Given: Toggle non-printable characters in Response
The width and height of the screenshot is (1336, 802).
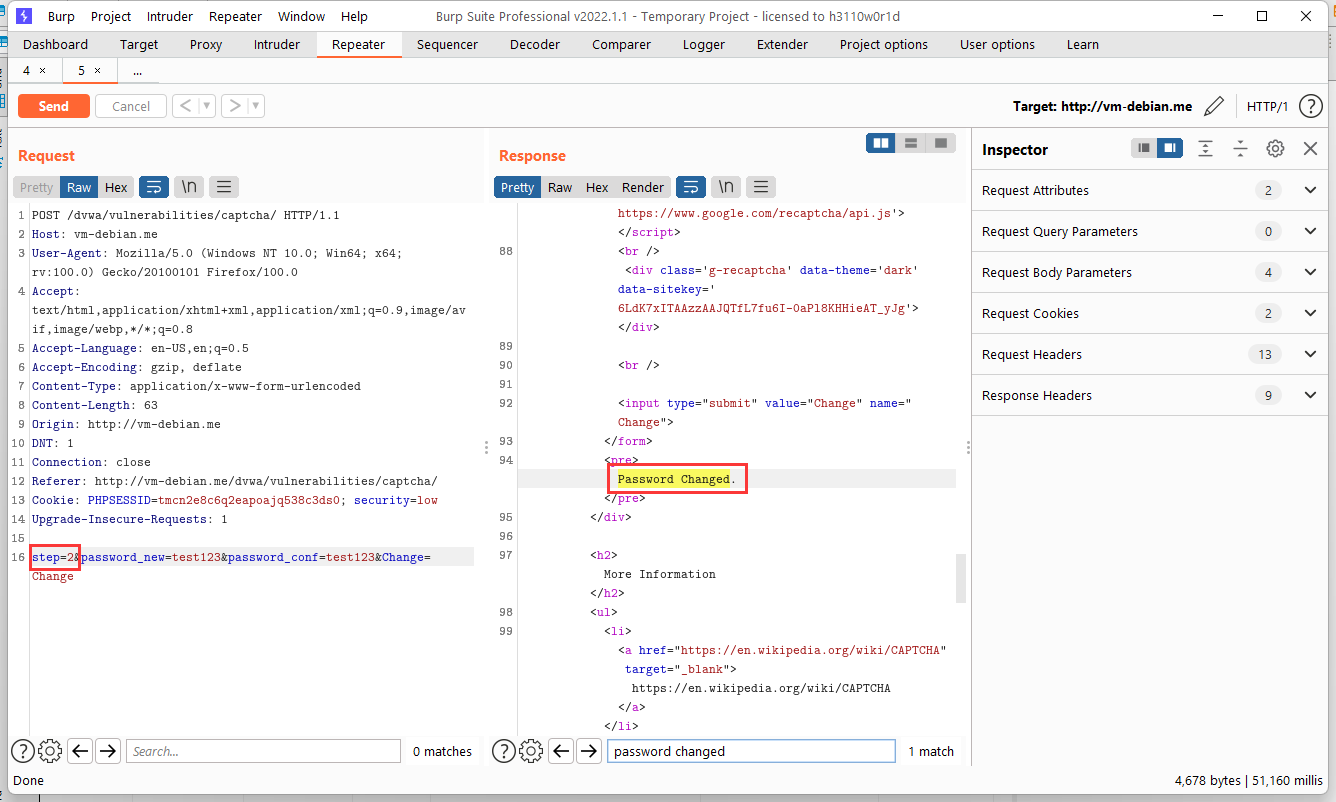Looking at the screenshot, I should coord(725,187).
